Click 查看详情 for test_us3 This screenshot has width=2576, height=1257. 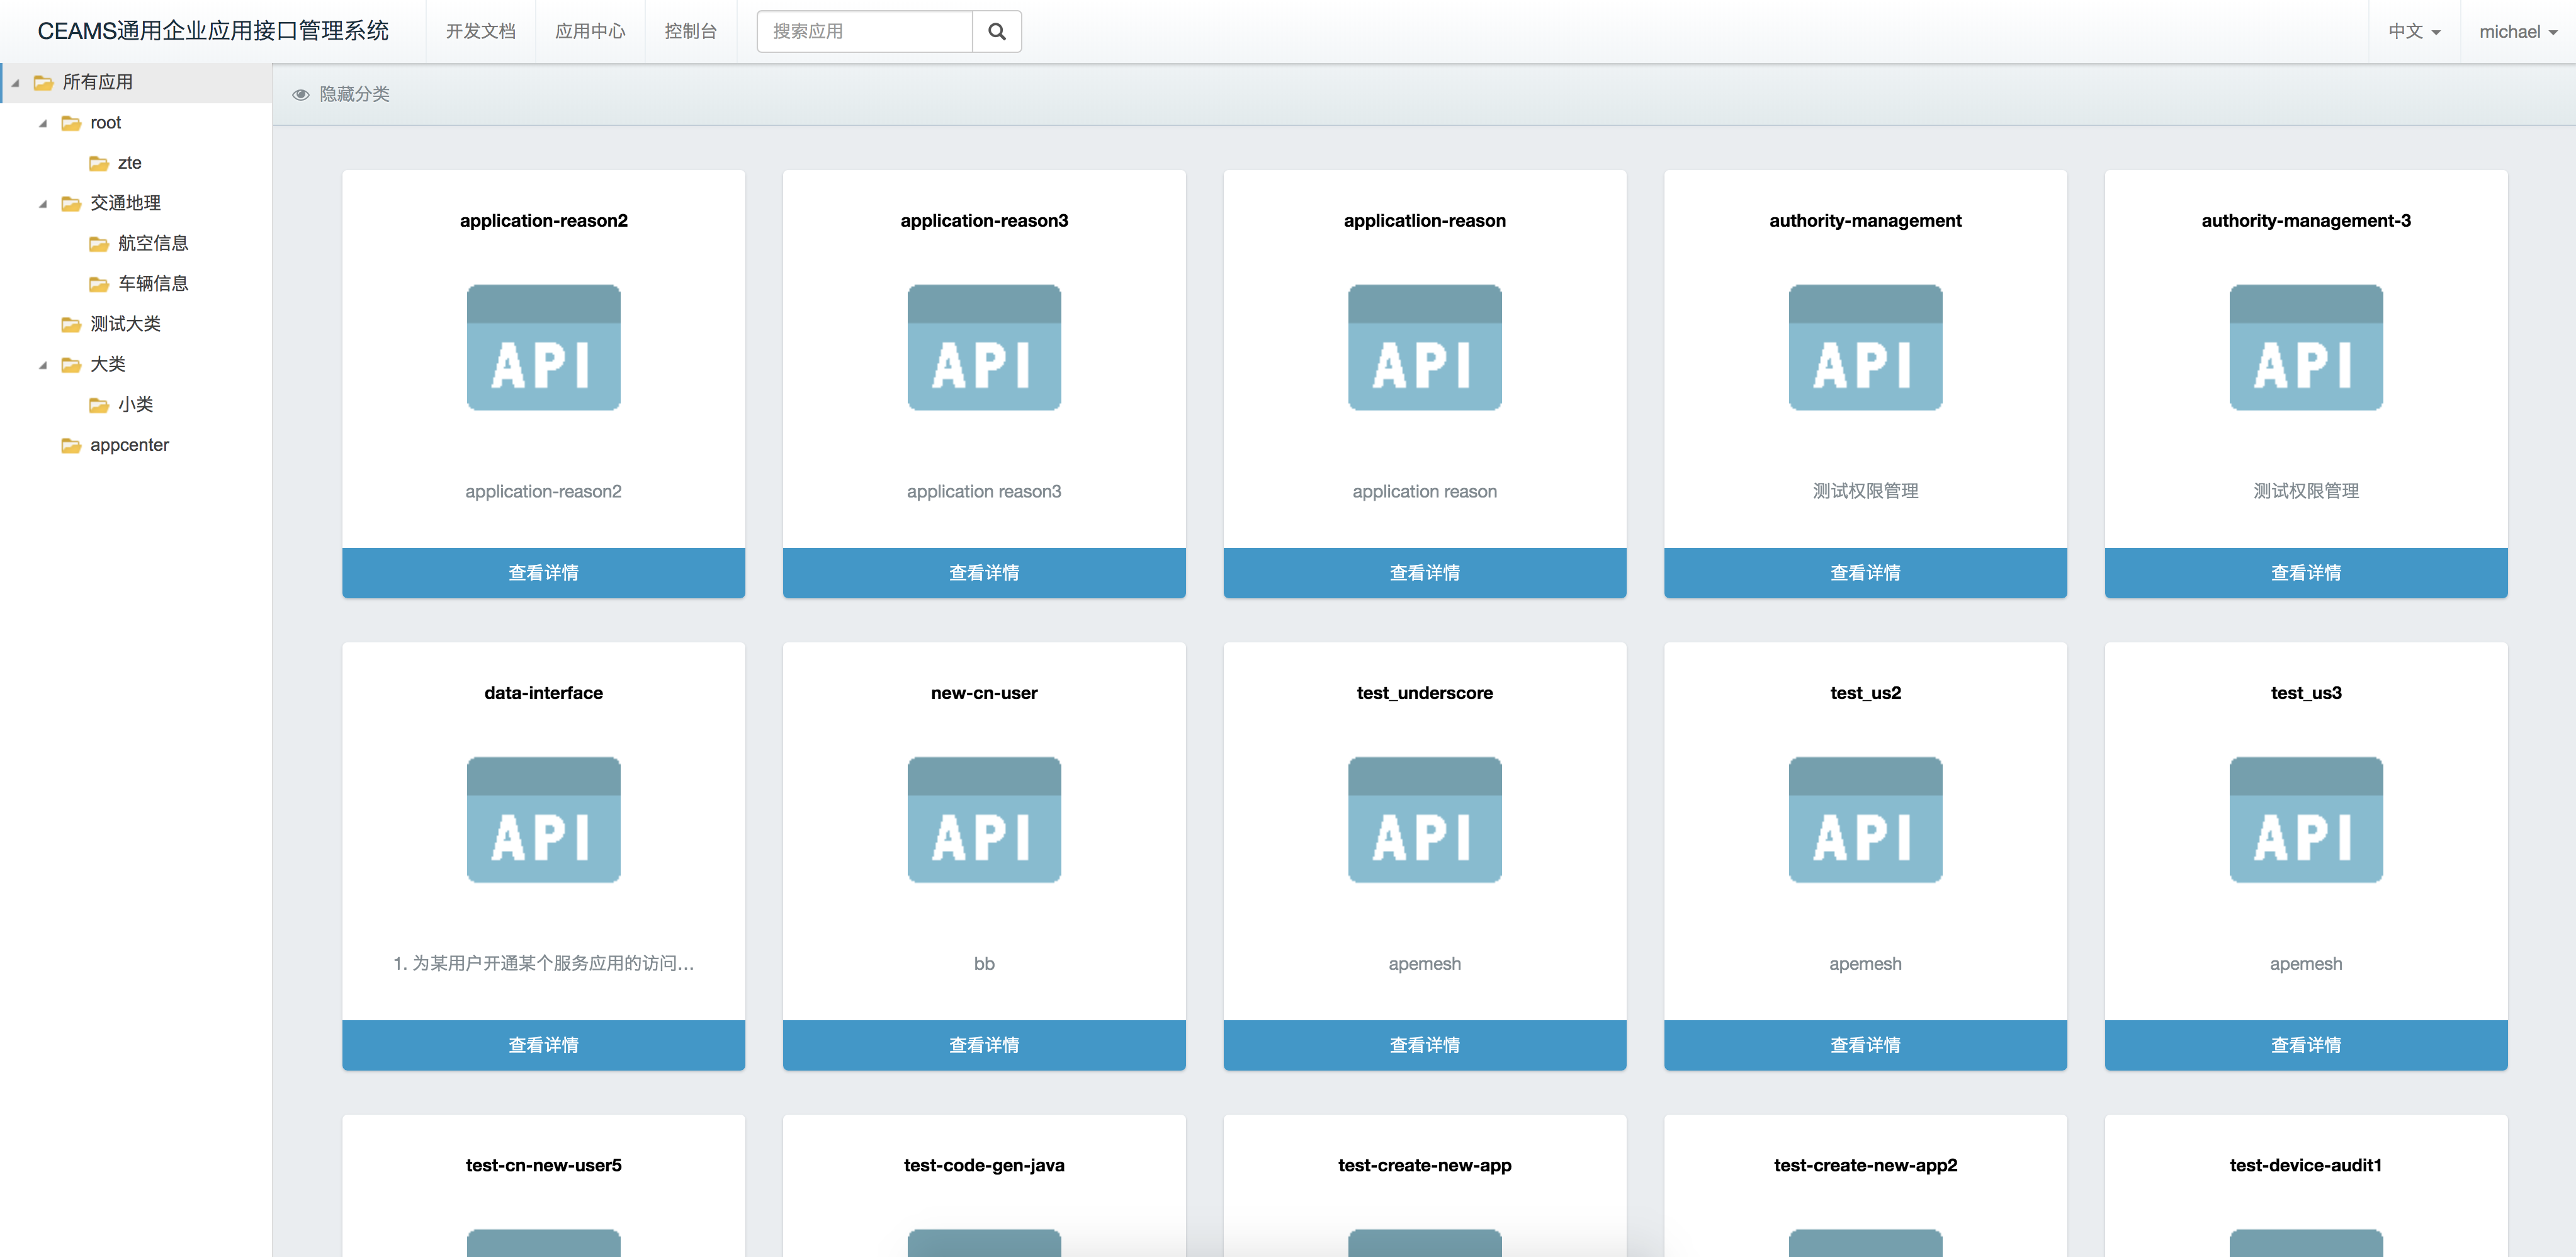(2306, 1045)
